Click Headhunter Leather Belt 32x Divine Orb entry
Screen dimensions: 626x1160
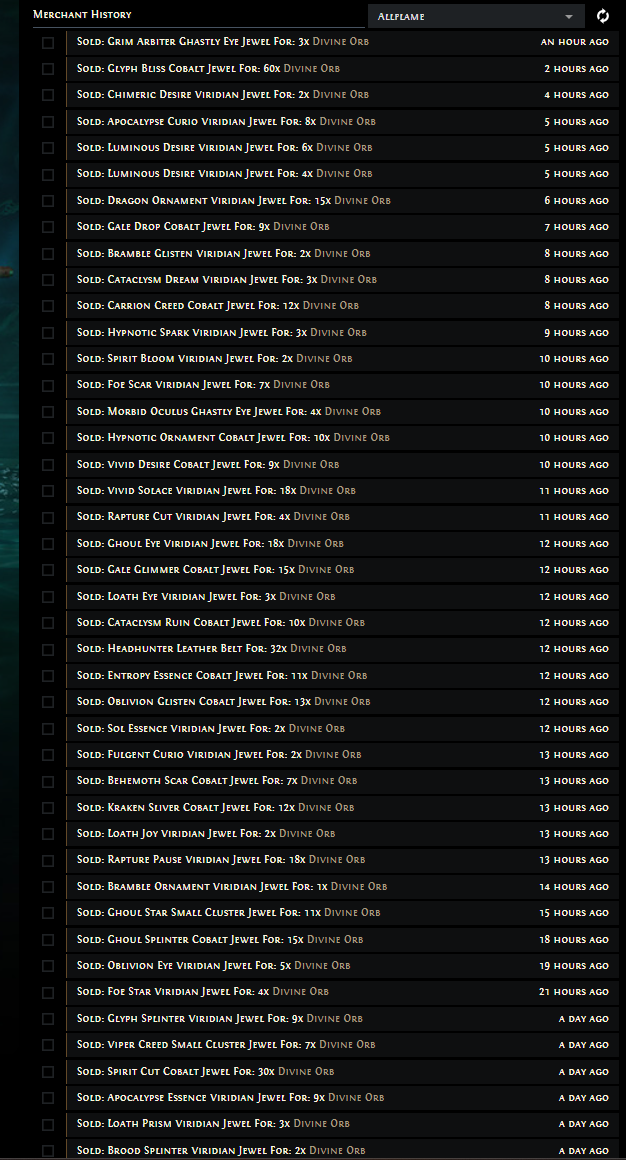click(343, 649)
